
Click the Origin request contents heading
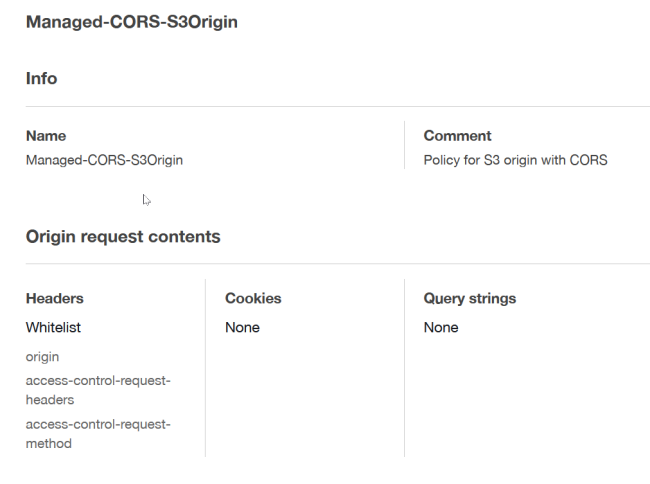click(x=123, y=237)
